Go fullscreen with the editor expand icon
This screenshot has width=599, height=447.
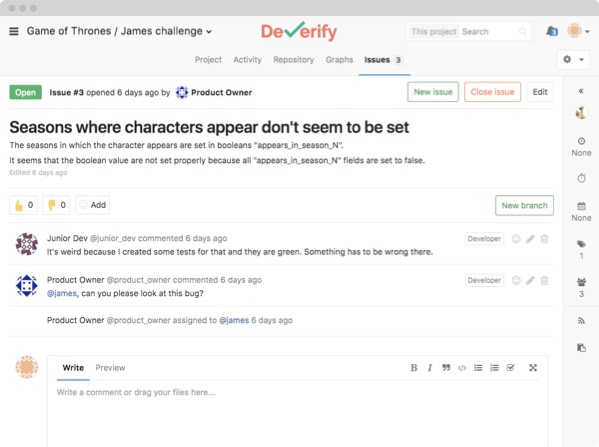(x=533, y=368)
